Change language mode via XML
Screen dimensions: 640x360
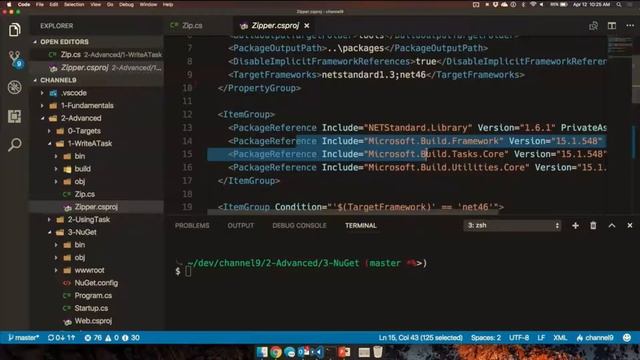click(x=560, y=338)
